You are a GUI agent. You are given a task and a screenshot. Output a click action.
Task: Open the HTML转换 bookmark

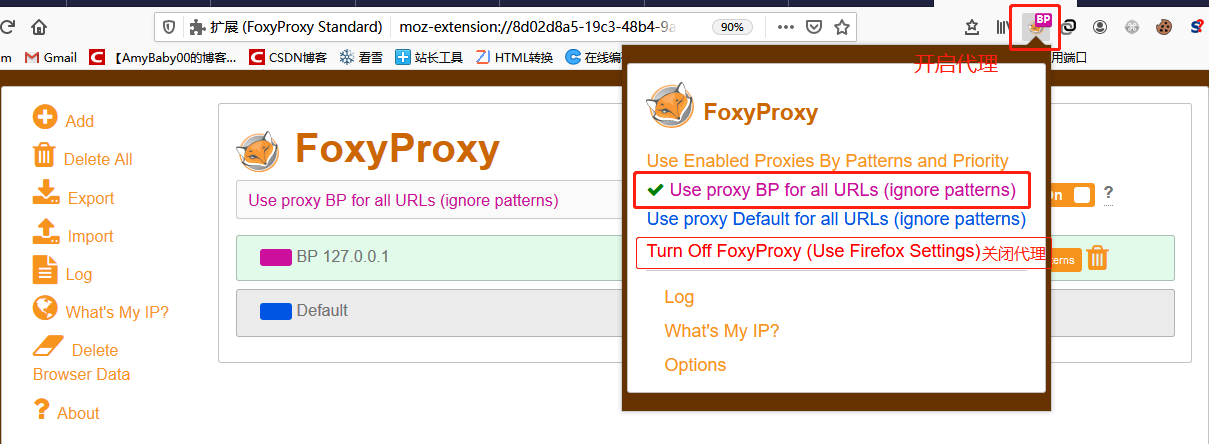pos(514,58)
